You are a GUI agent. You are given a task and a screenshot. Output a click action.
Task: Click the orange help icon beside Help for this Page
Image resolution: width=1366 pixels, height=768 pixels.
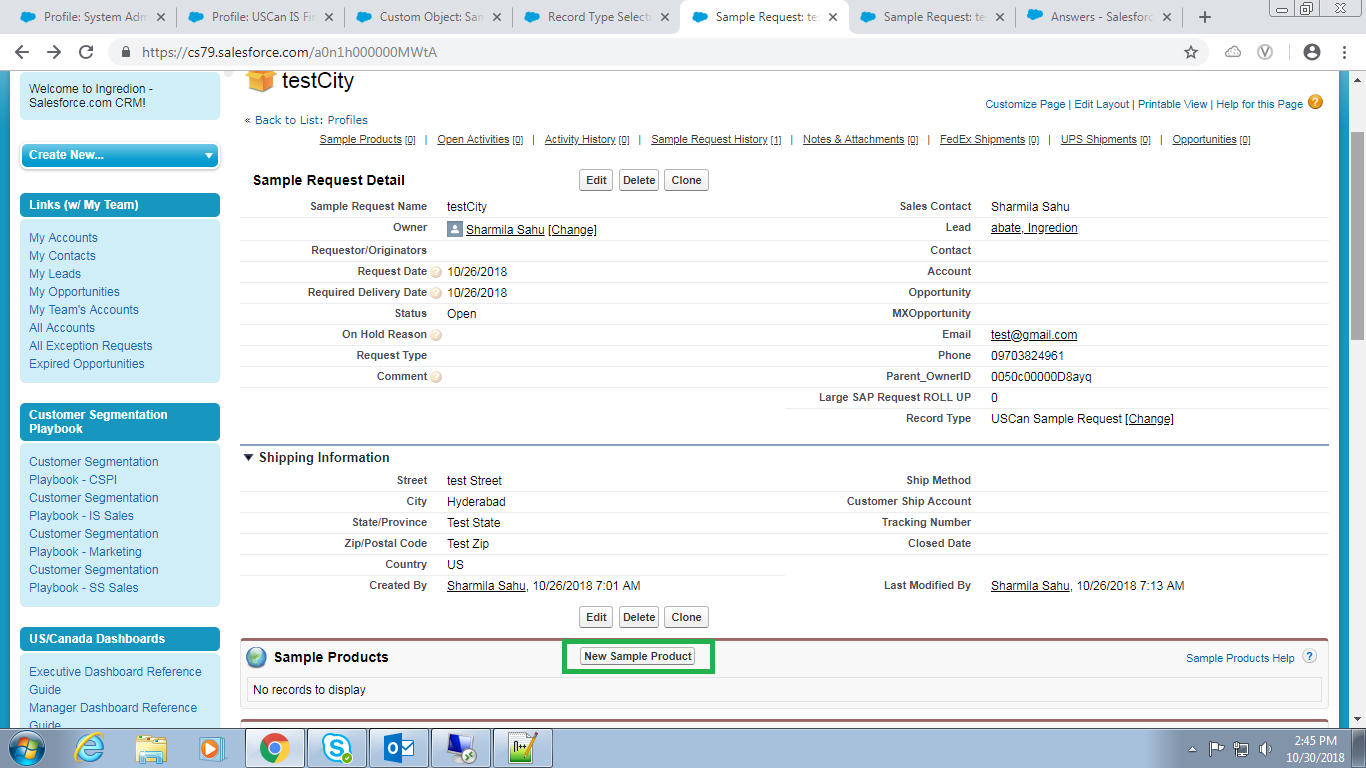click(1315, 102)
